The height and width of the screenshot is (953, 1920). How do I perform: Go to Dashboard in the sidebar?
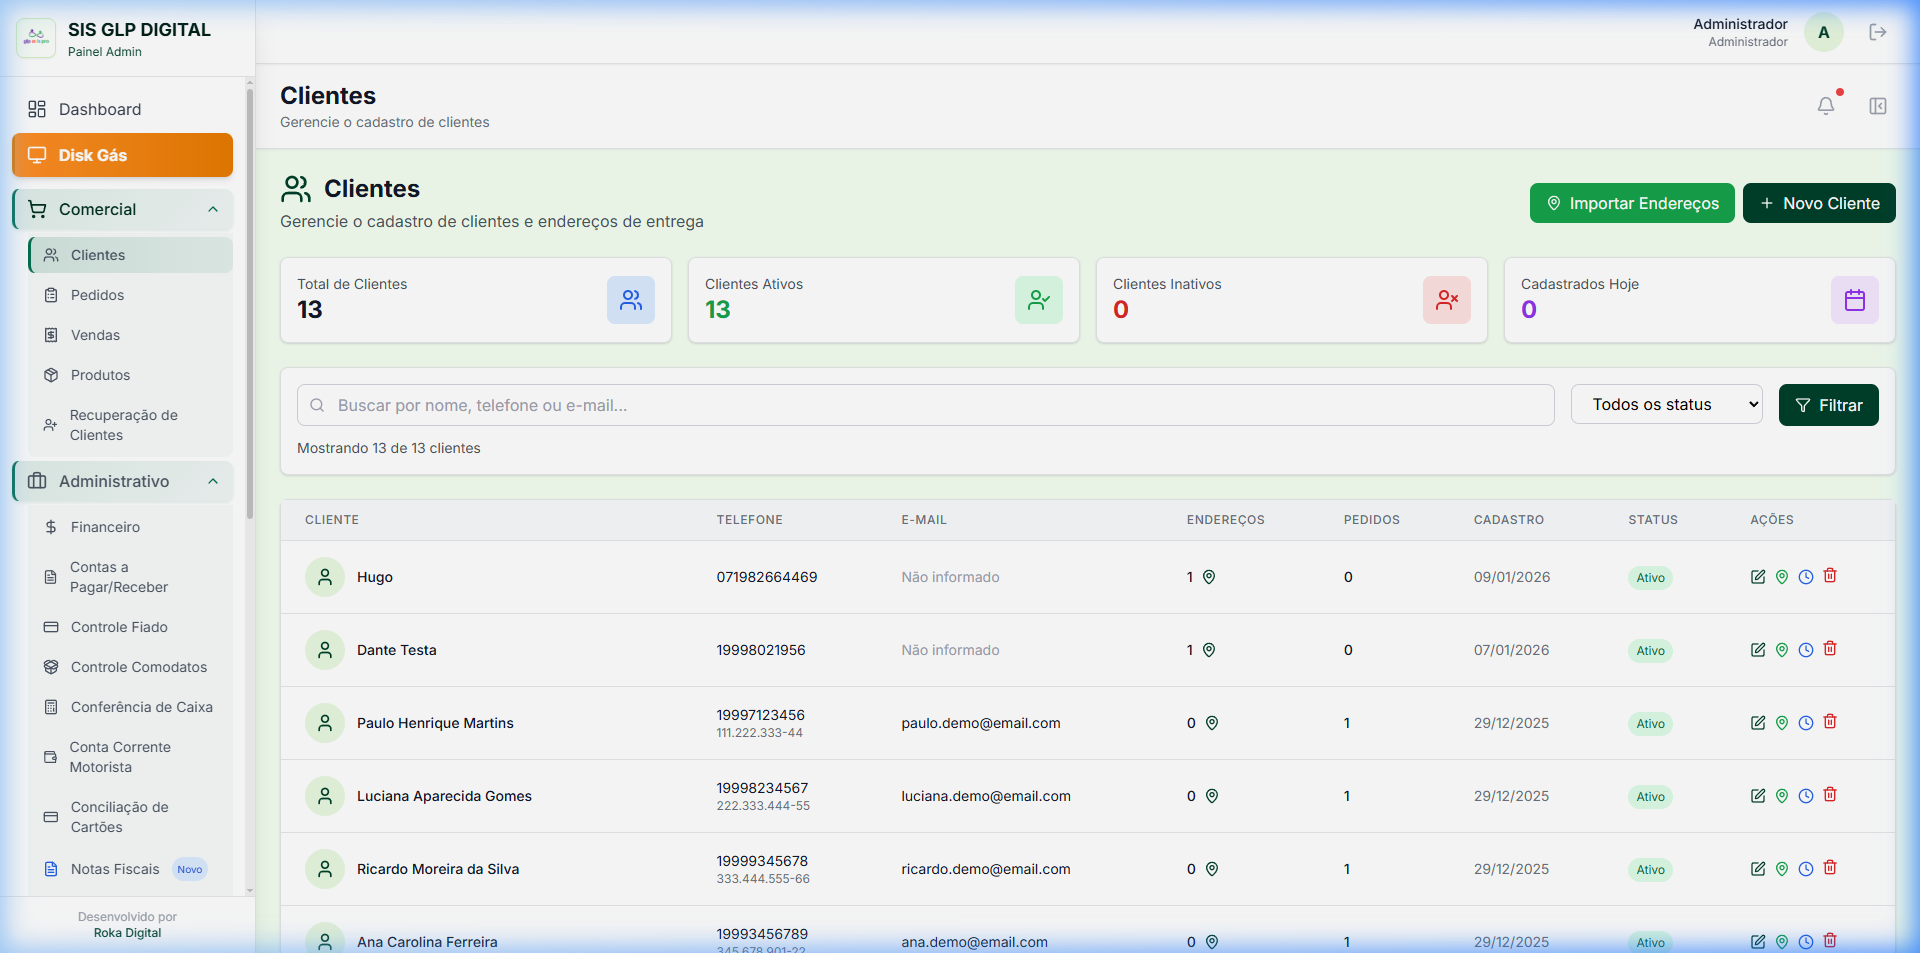point(99,109)
